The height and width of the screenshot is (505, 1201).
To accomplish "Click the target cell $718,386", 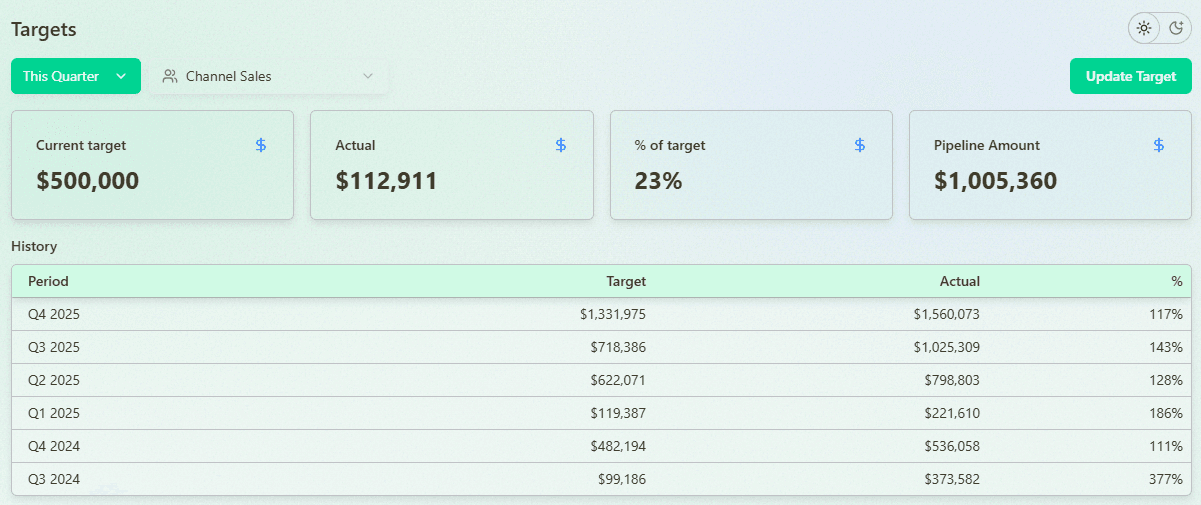I will [618, 347].
